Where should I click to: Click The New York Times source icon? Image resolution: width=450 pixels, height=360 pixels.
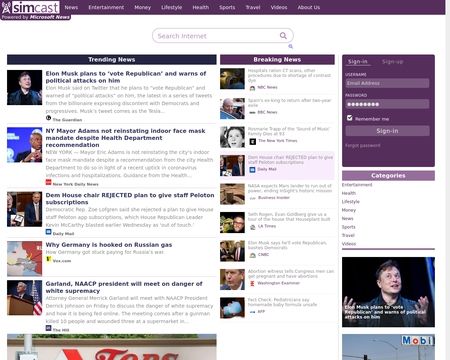[x=253, y=141]
